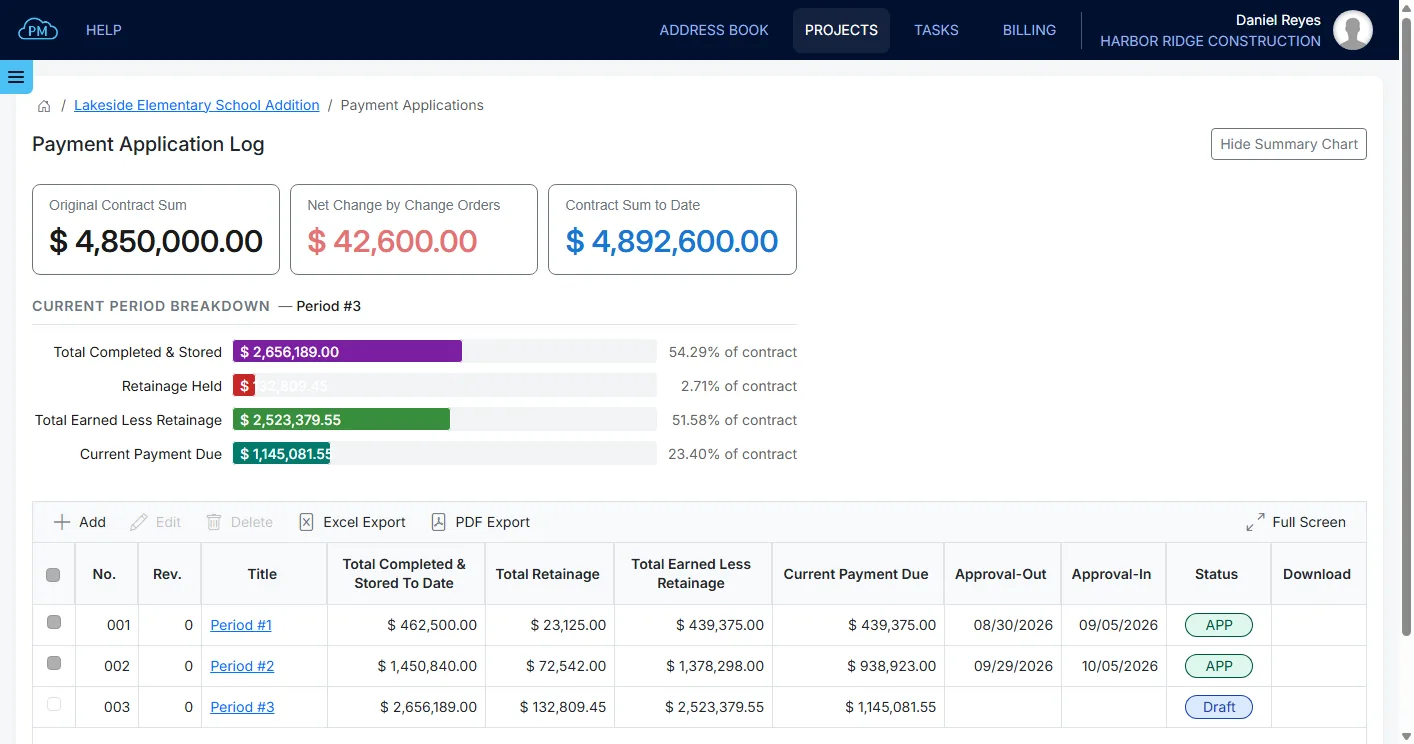Click the teal Current Payment Due bar
This screenshot has height=744, width=1414.
point(281,453)
